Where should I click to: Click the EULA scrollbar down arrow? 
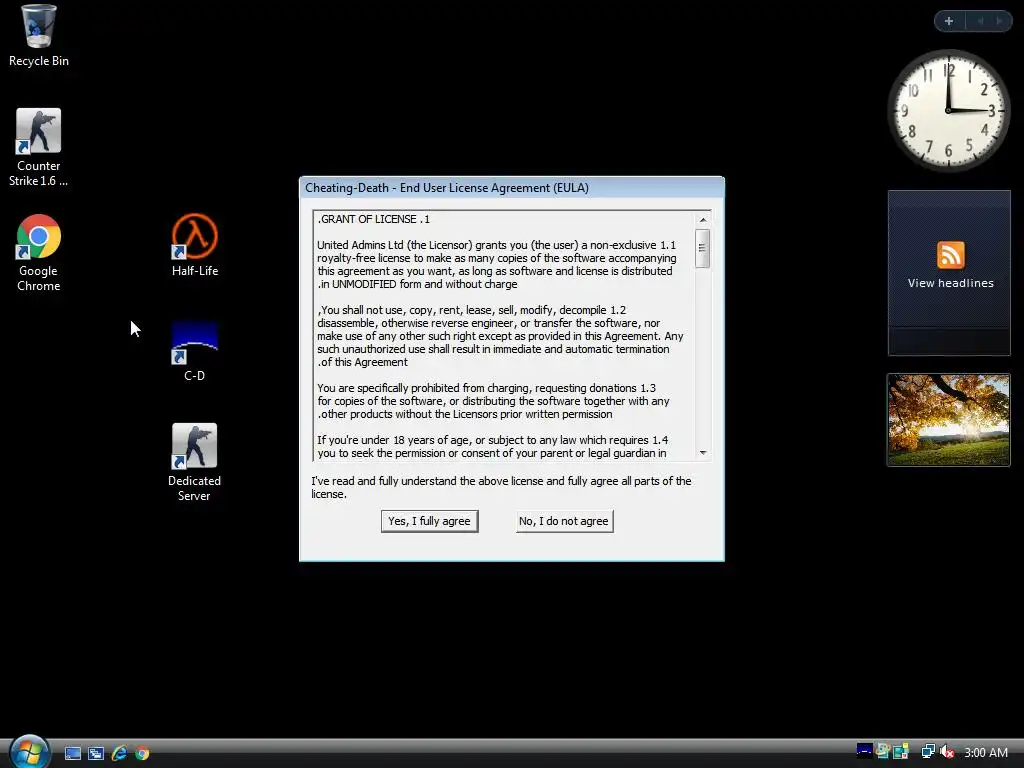click(x=703, y=453)
